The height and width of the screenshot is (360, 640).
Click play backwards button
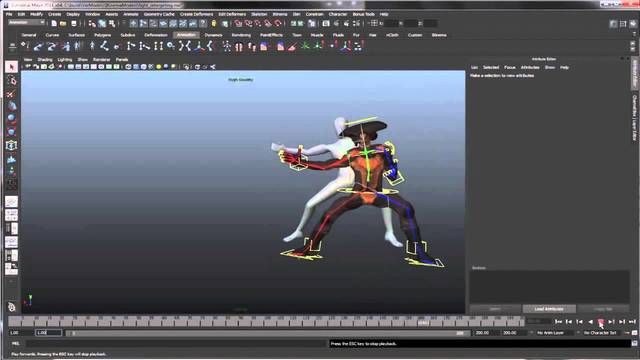(x=590, y=322)
